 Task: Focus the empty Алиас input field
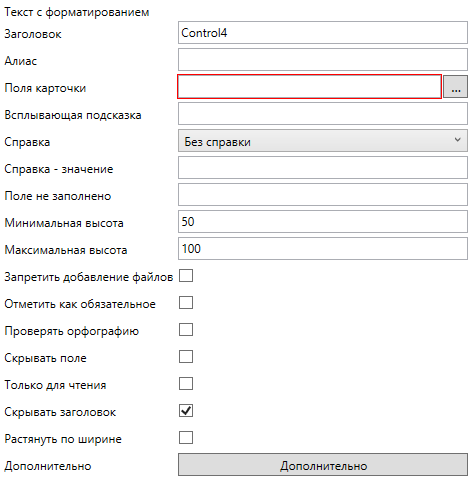pyautogui.click(x=323, y=60)
